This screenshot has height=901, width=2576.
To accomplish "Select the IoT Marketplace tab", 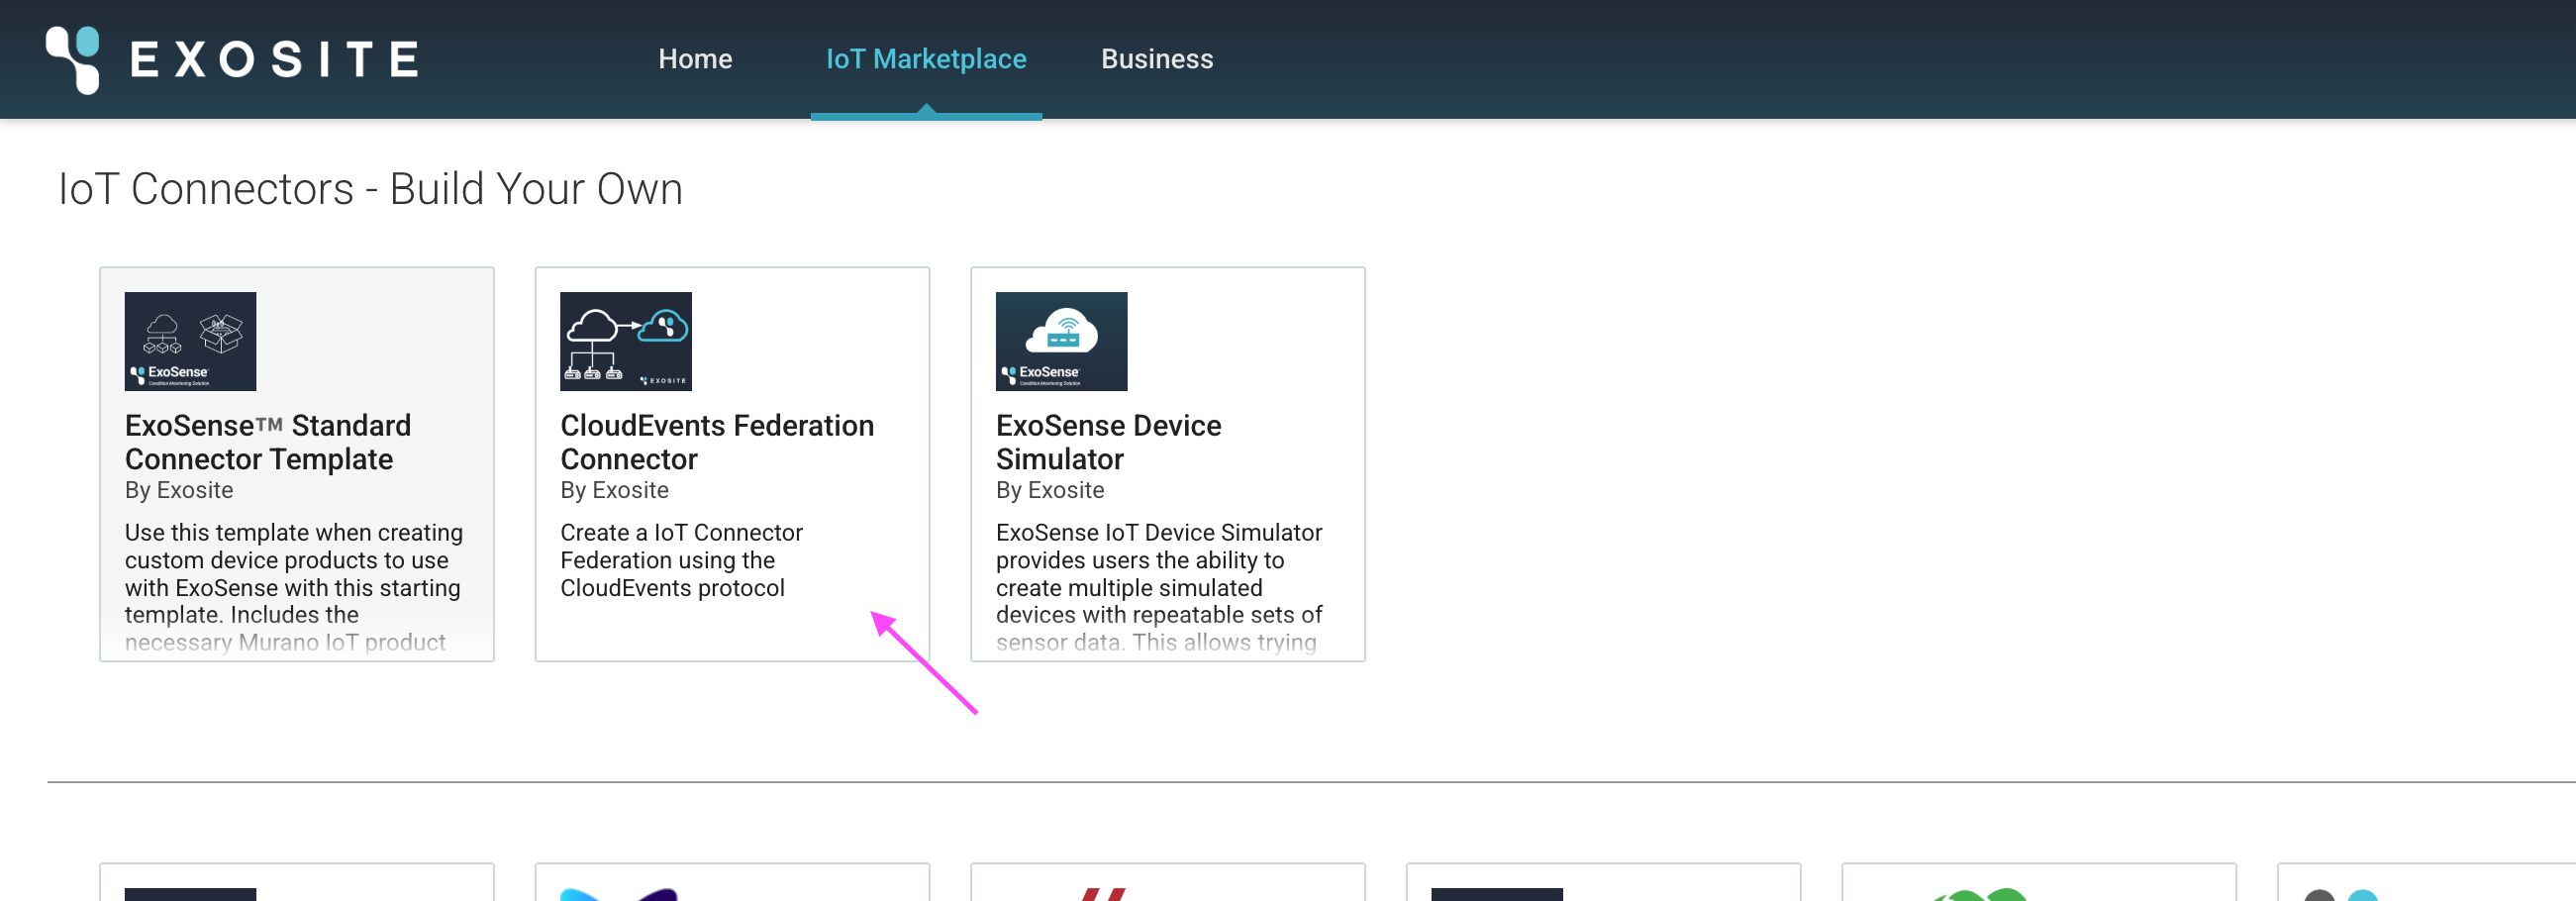I will click(x=925, y=59).
